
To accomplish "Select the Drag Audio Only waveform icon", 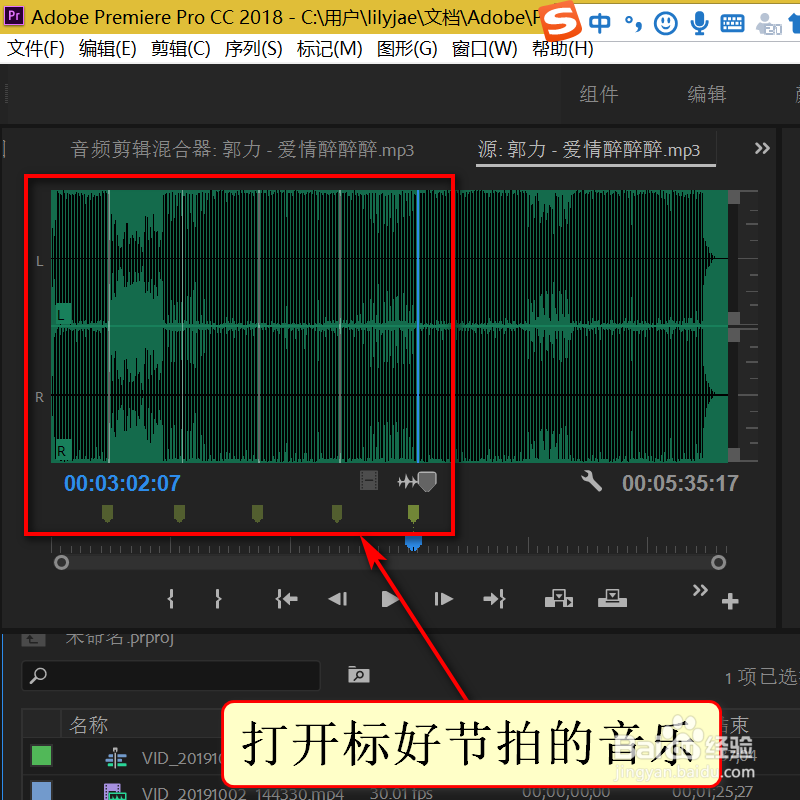I will [417, 481].
